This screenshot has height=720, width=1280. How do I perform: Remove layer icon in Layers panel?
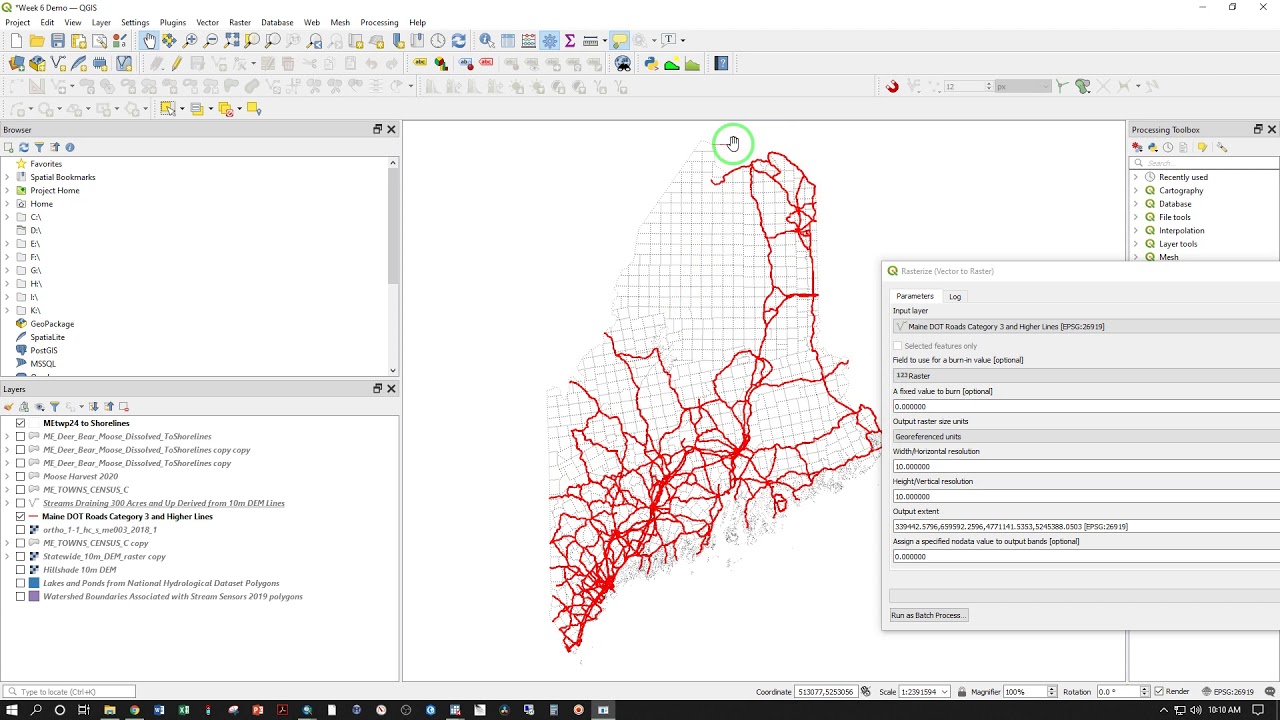(124, 407)
